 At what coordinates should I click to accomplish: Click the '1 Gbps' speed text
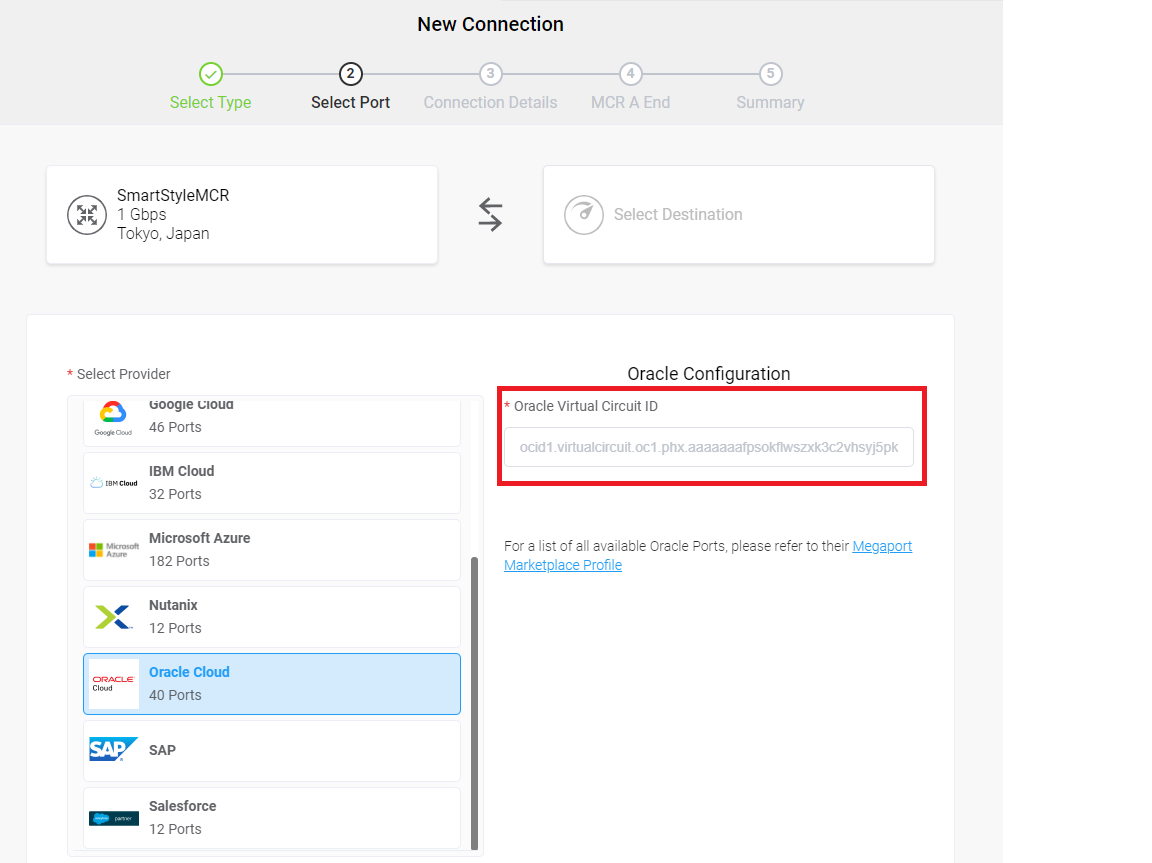(142, 214)
